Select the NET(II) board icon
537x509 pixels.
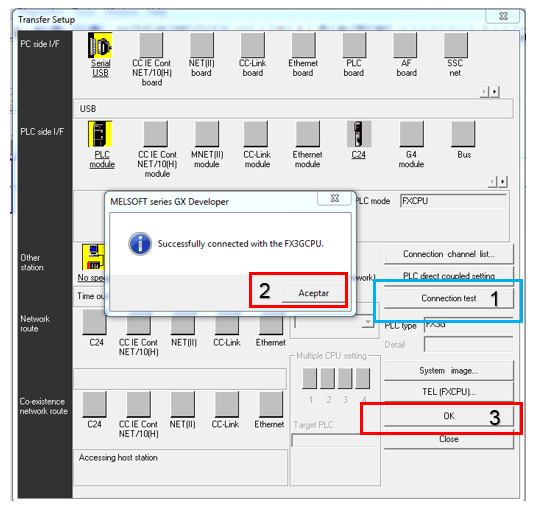coord(202,45)
